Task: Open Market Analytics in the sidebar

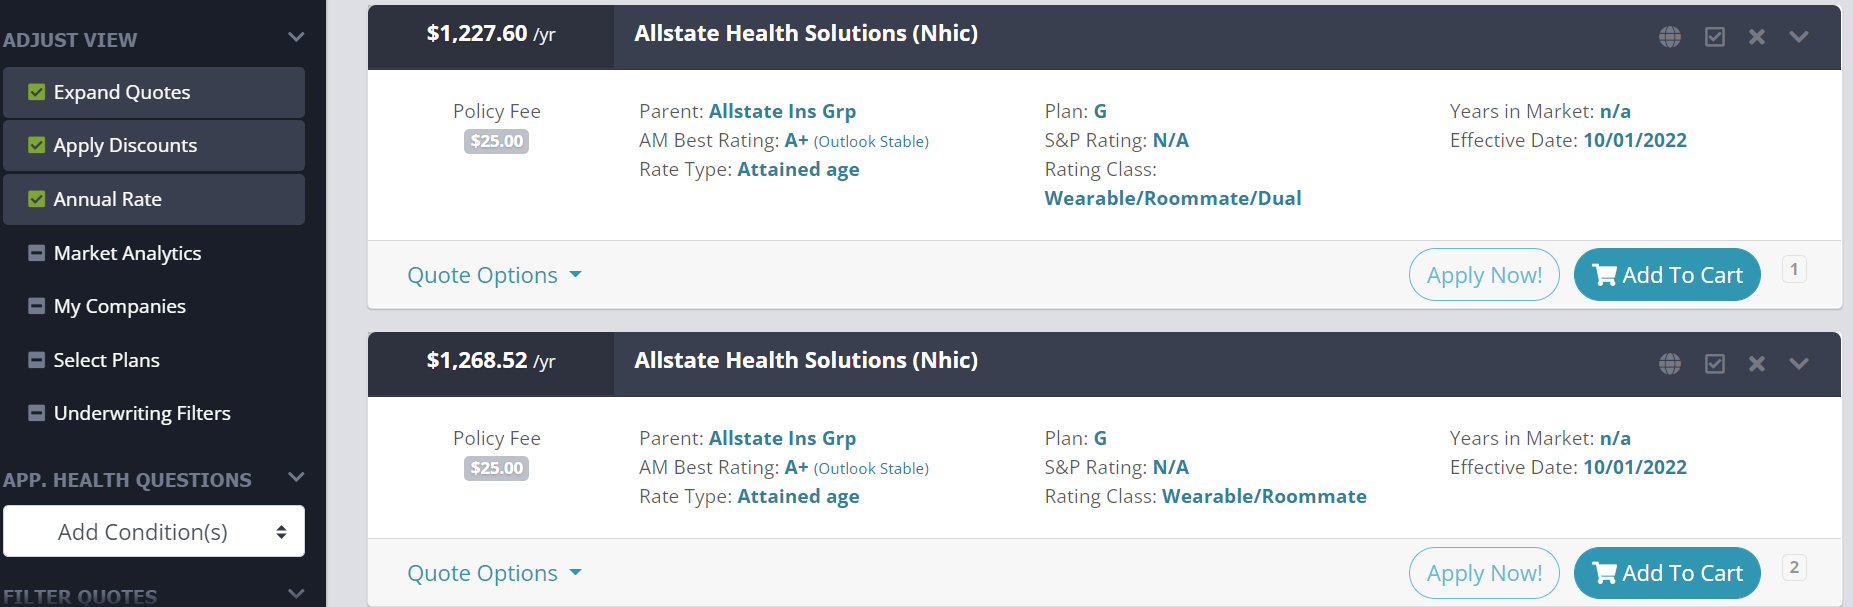Action: coord(127,253)
